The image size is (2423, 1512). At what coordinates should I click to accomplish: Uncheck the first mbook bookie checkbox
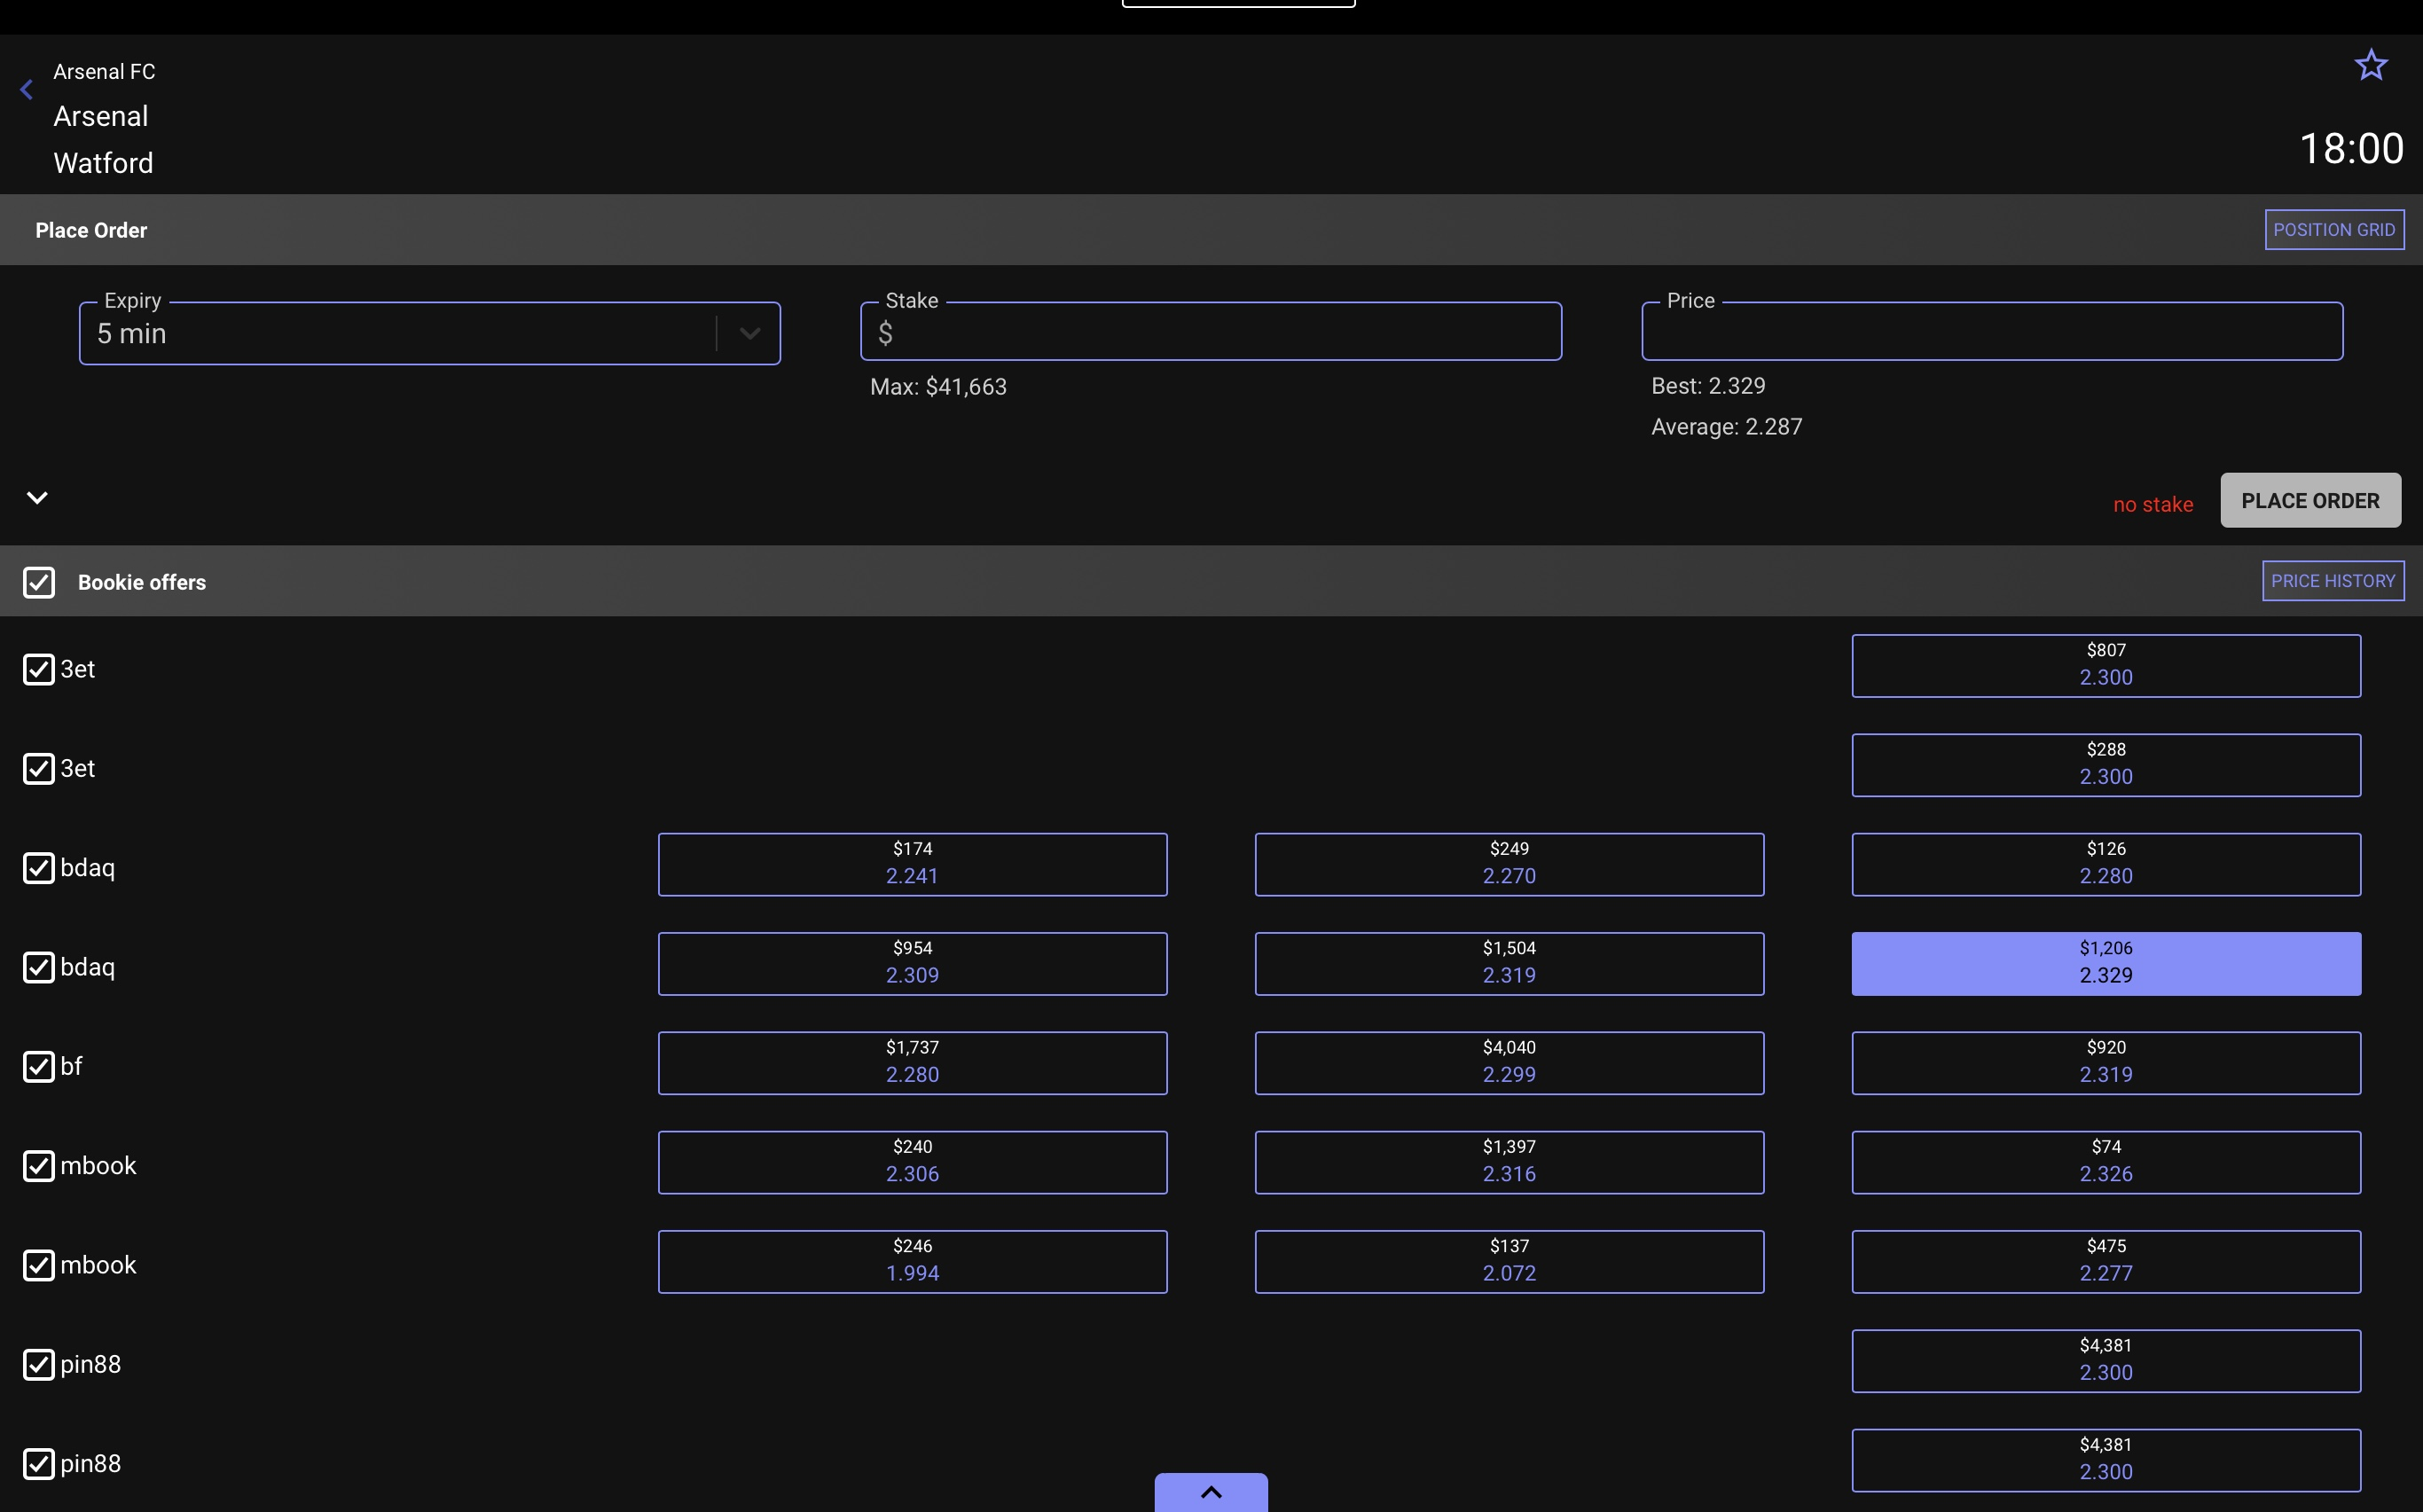(x=39, y=1165)
